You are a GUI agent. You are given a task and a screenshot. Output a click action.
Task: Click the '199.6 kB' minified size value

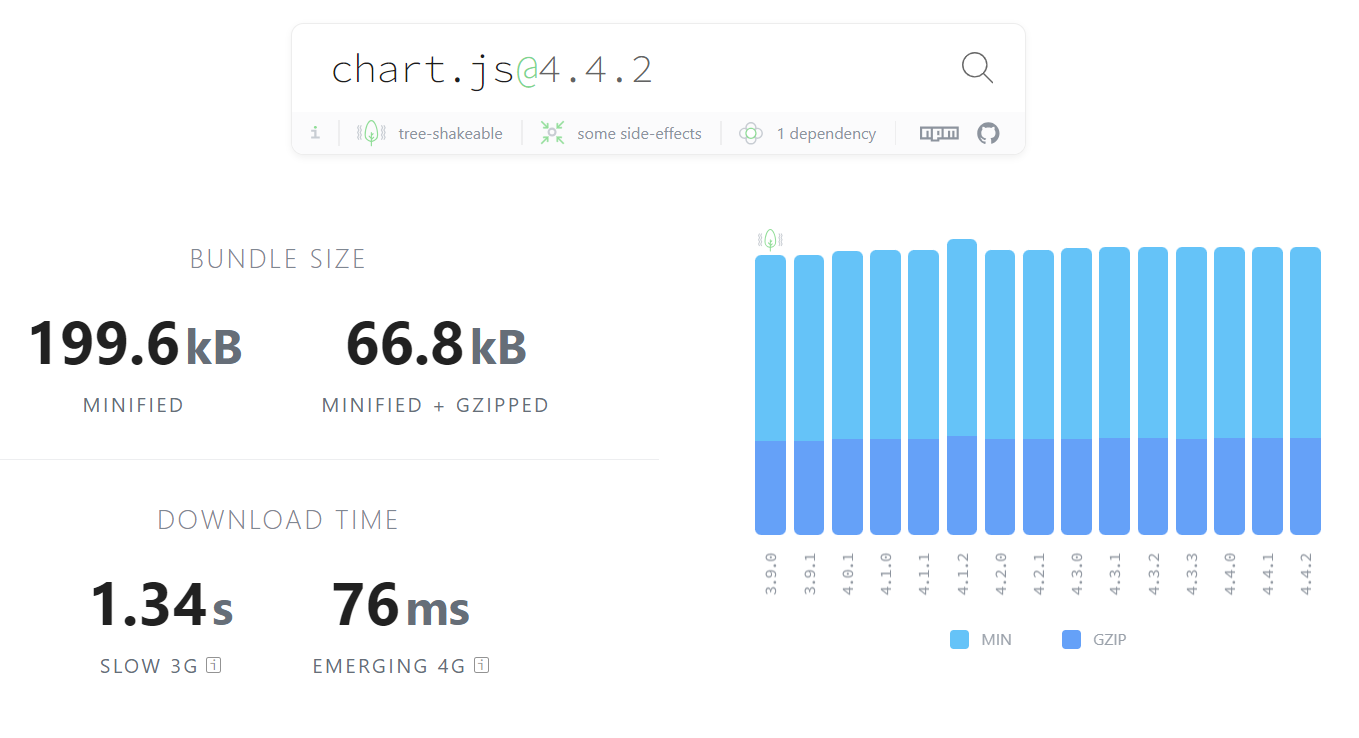[x=135, y=344]
